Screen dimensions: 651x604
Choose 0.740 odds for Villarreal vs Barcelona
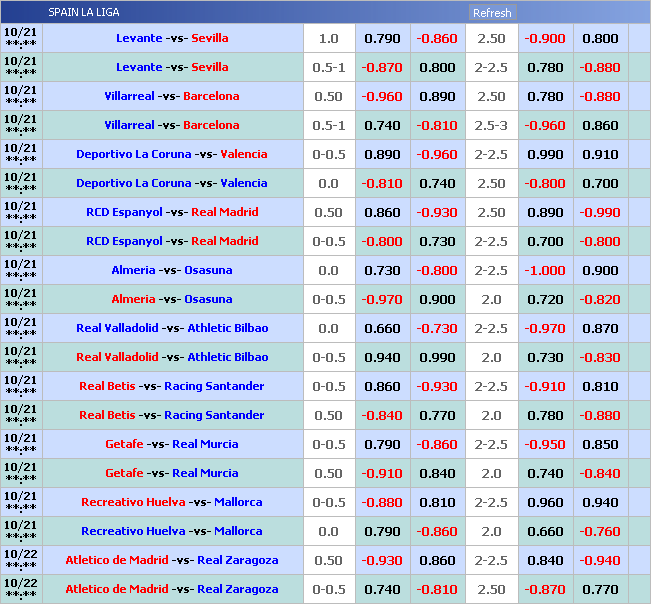coord(382,126)
